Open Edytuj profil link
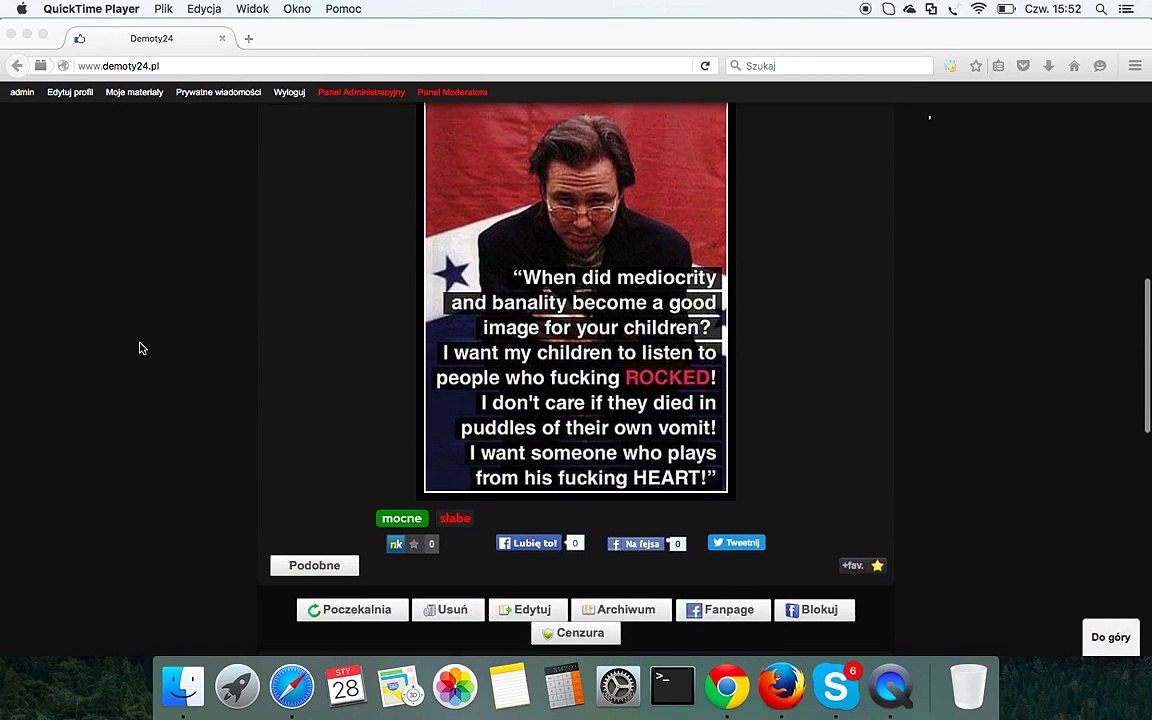This screenshot has width=1152, height=720. point(70,92)
